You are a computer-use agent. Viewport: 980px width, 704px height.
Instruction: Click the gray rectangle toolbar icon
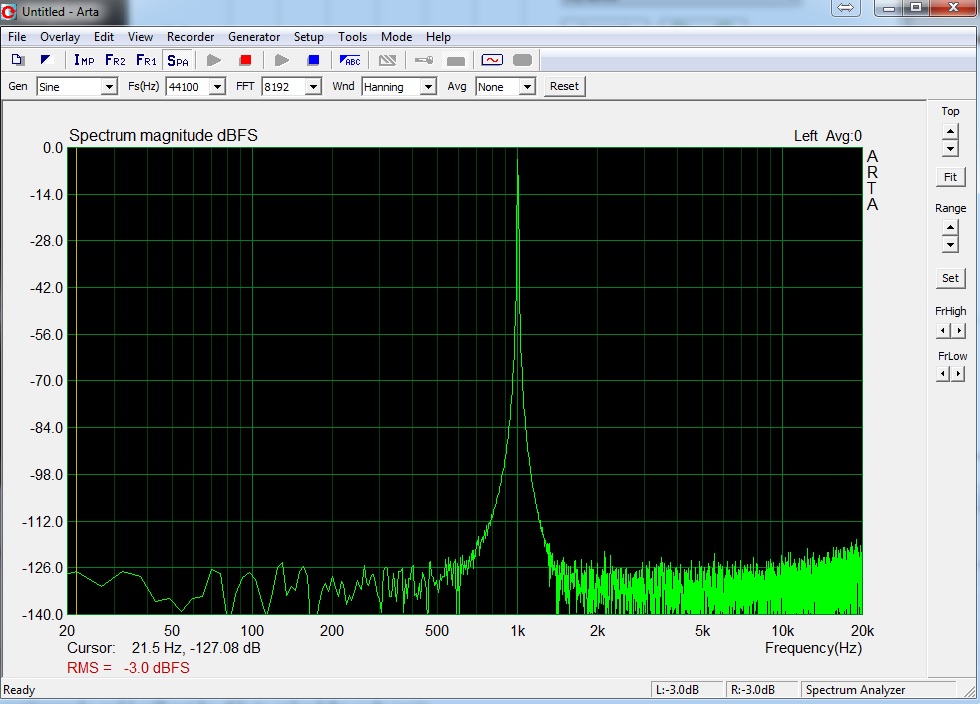point(456,61)
